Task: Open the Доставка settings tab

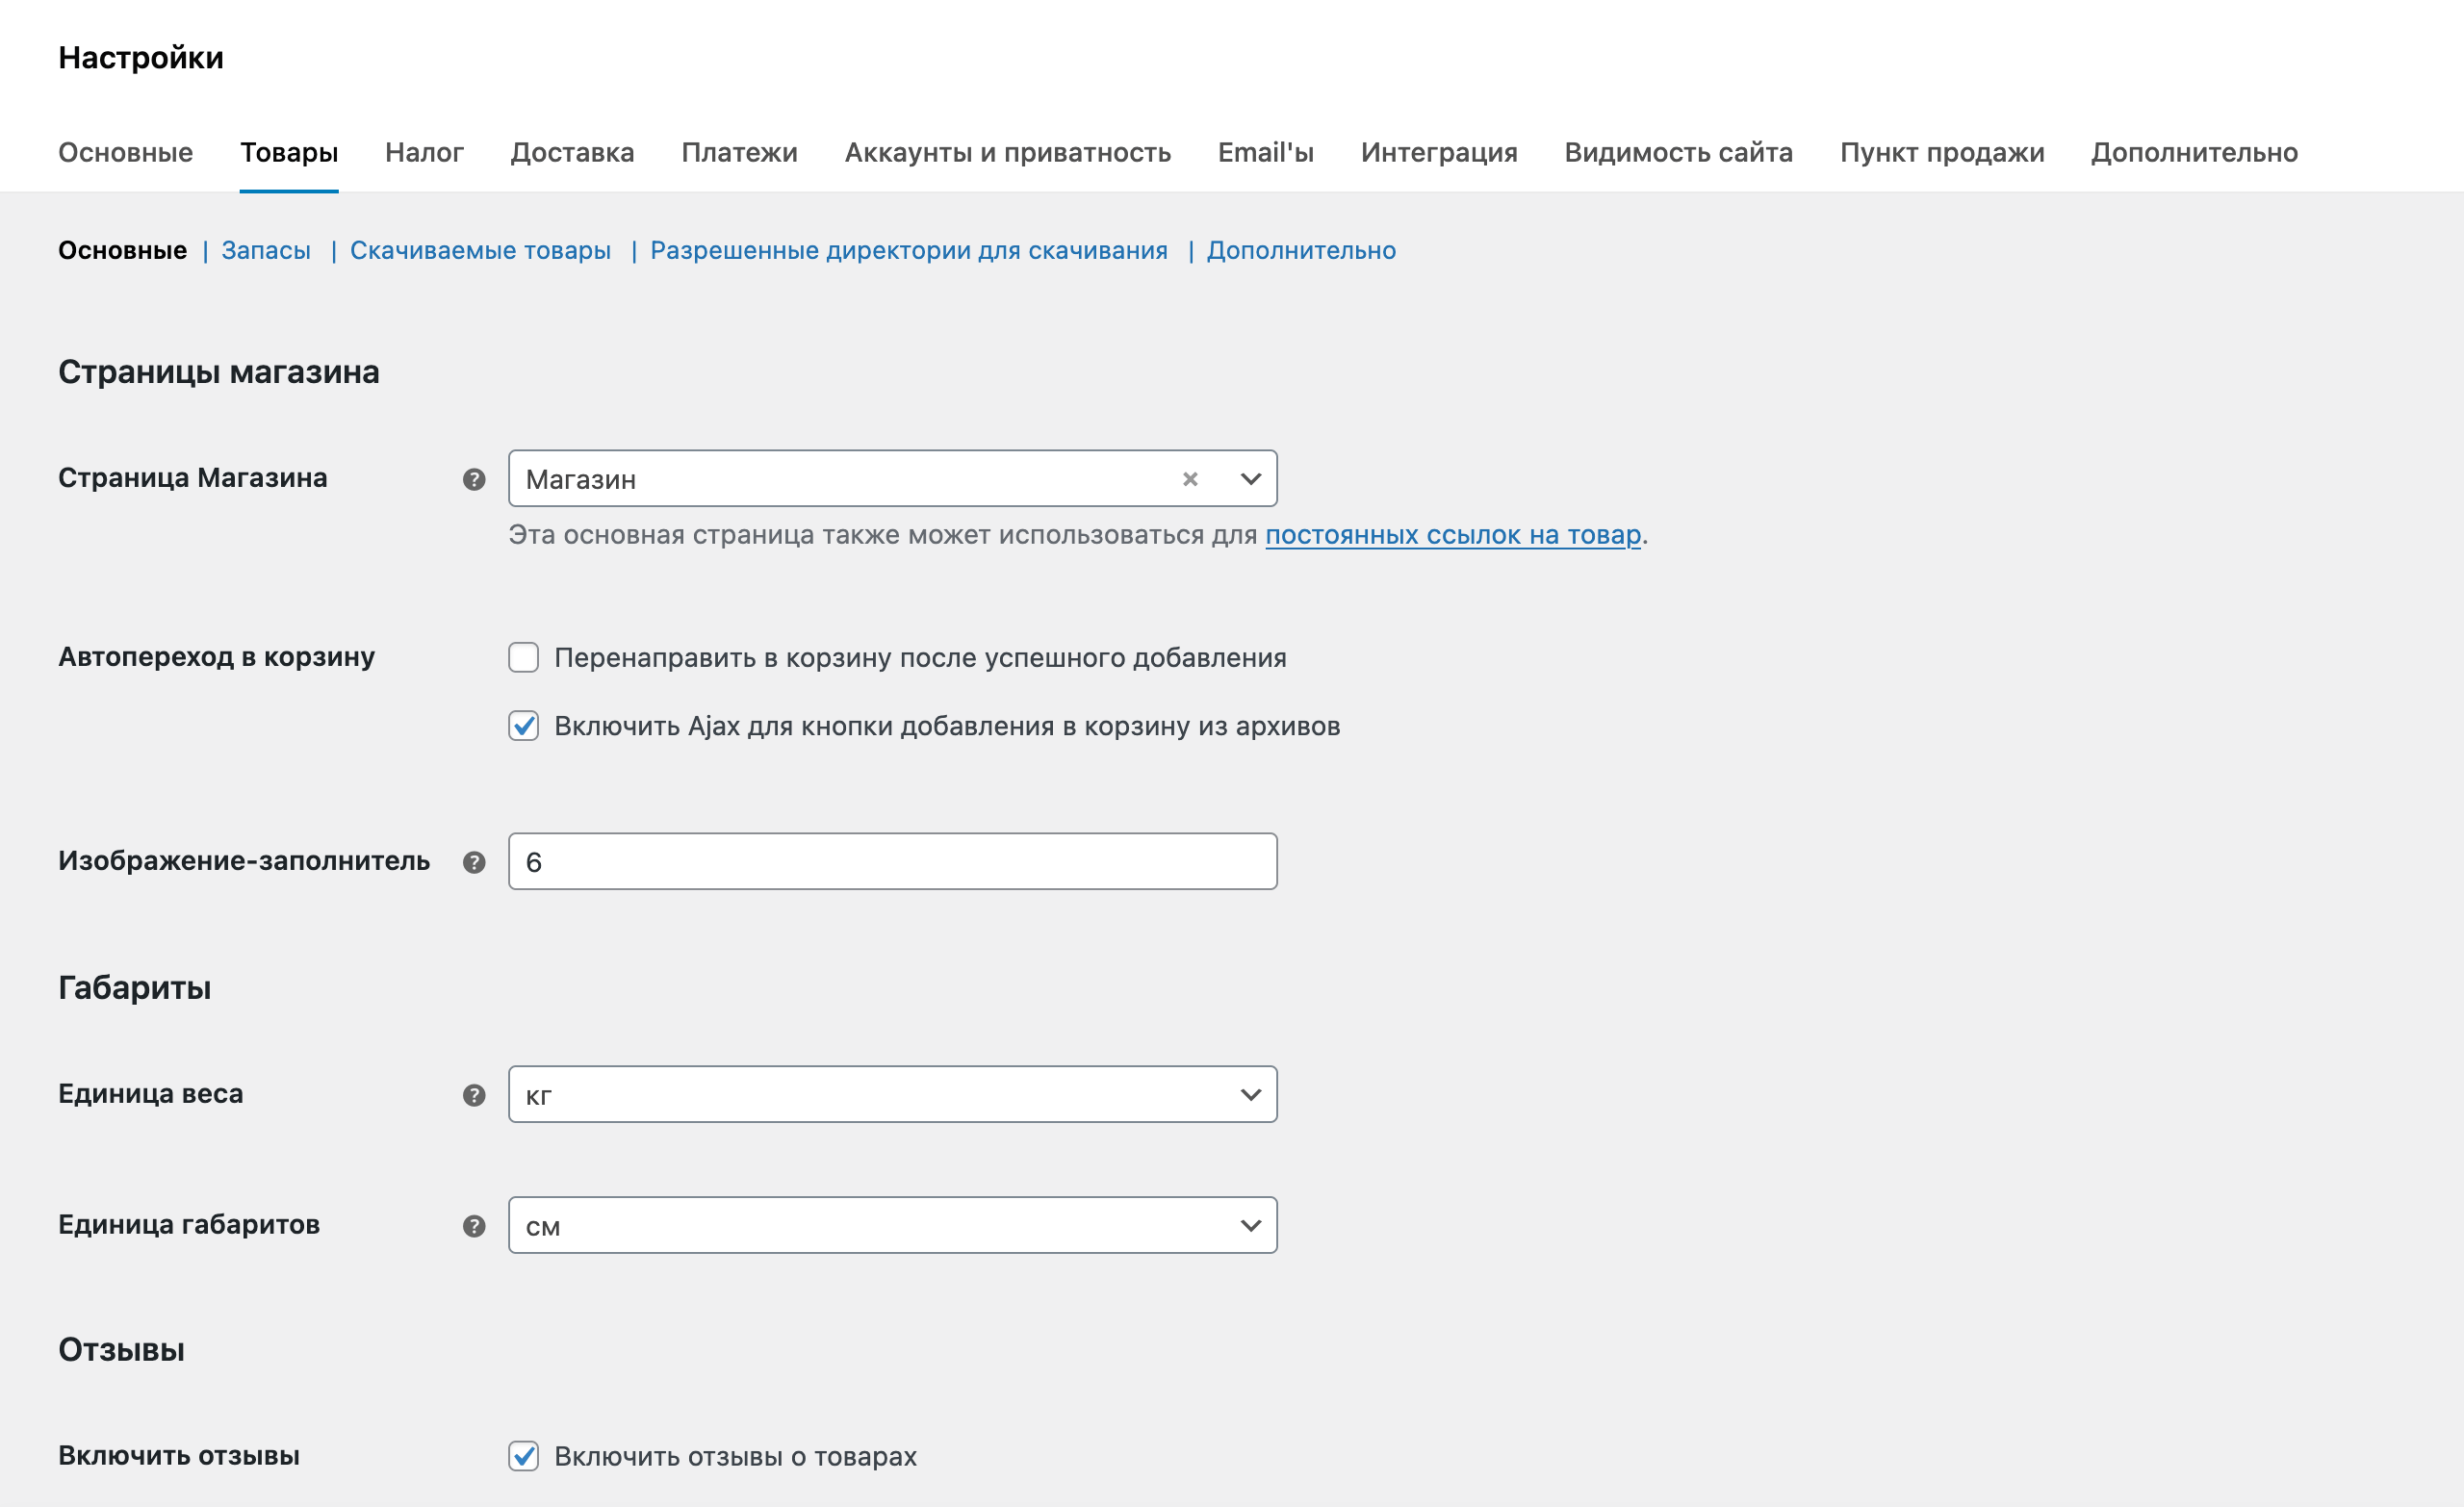Action: coord(571,152)
